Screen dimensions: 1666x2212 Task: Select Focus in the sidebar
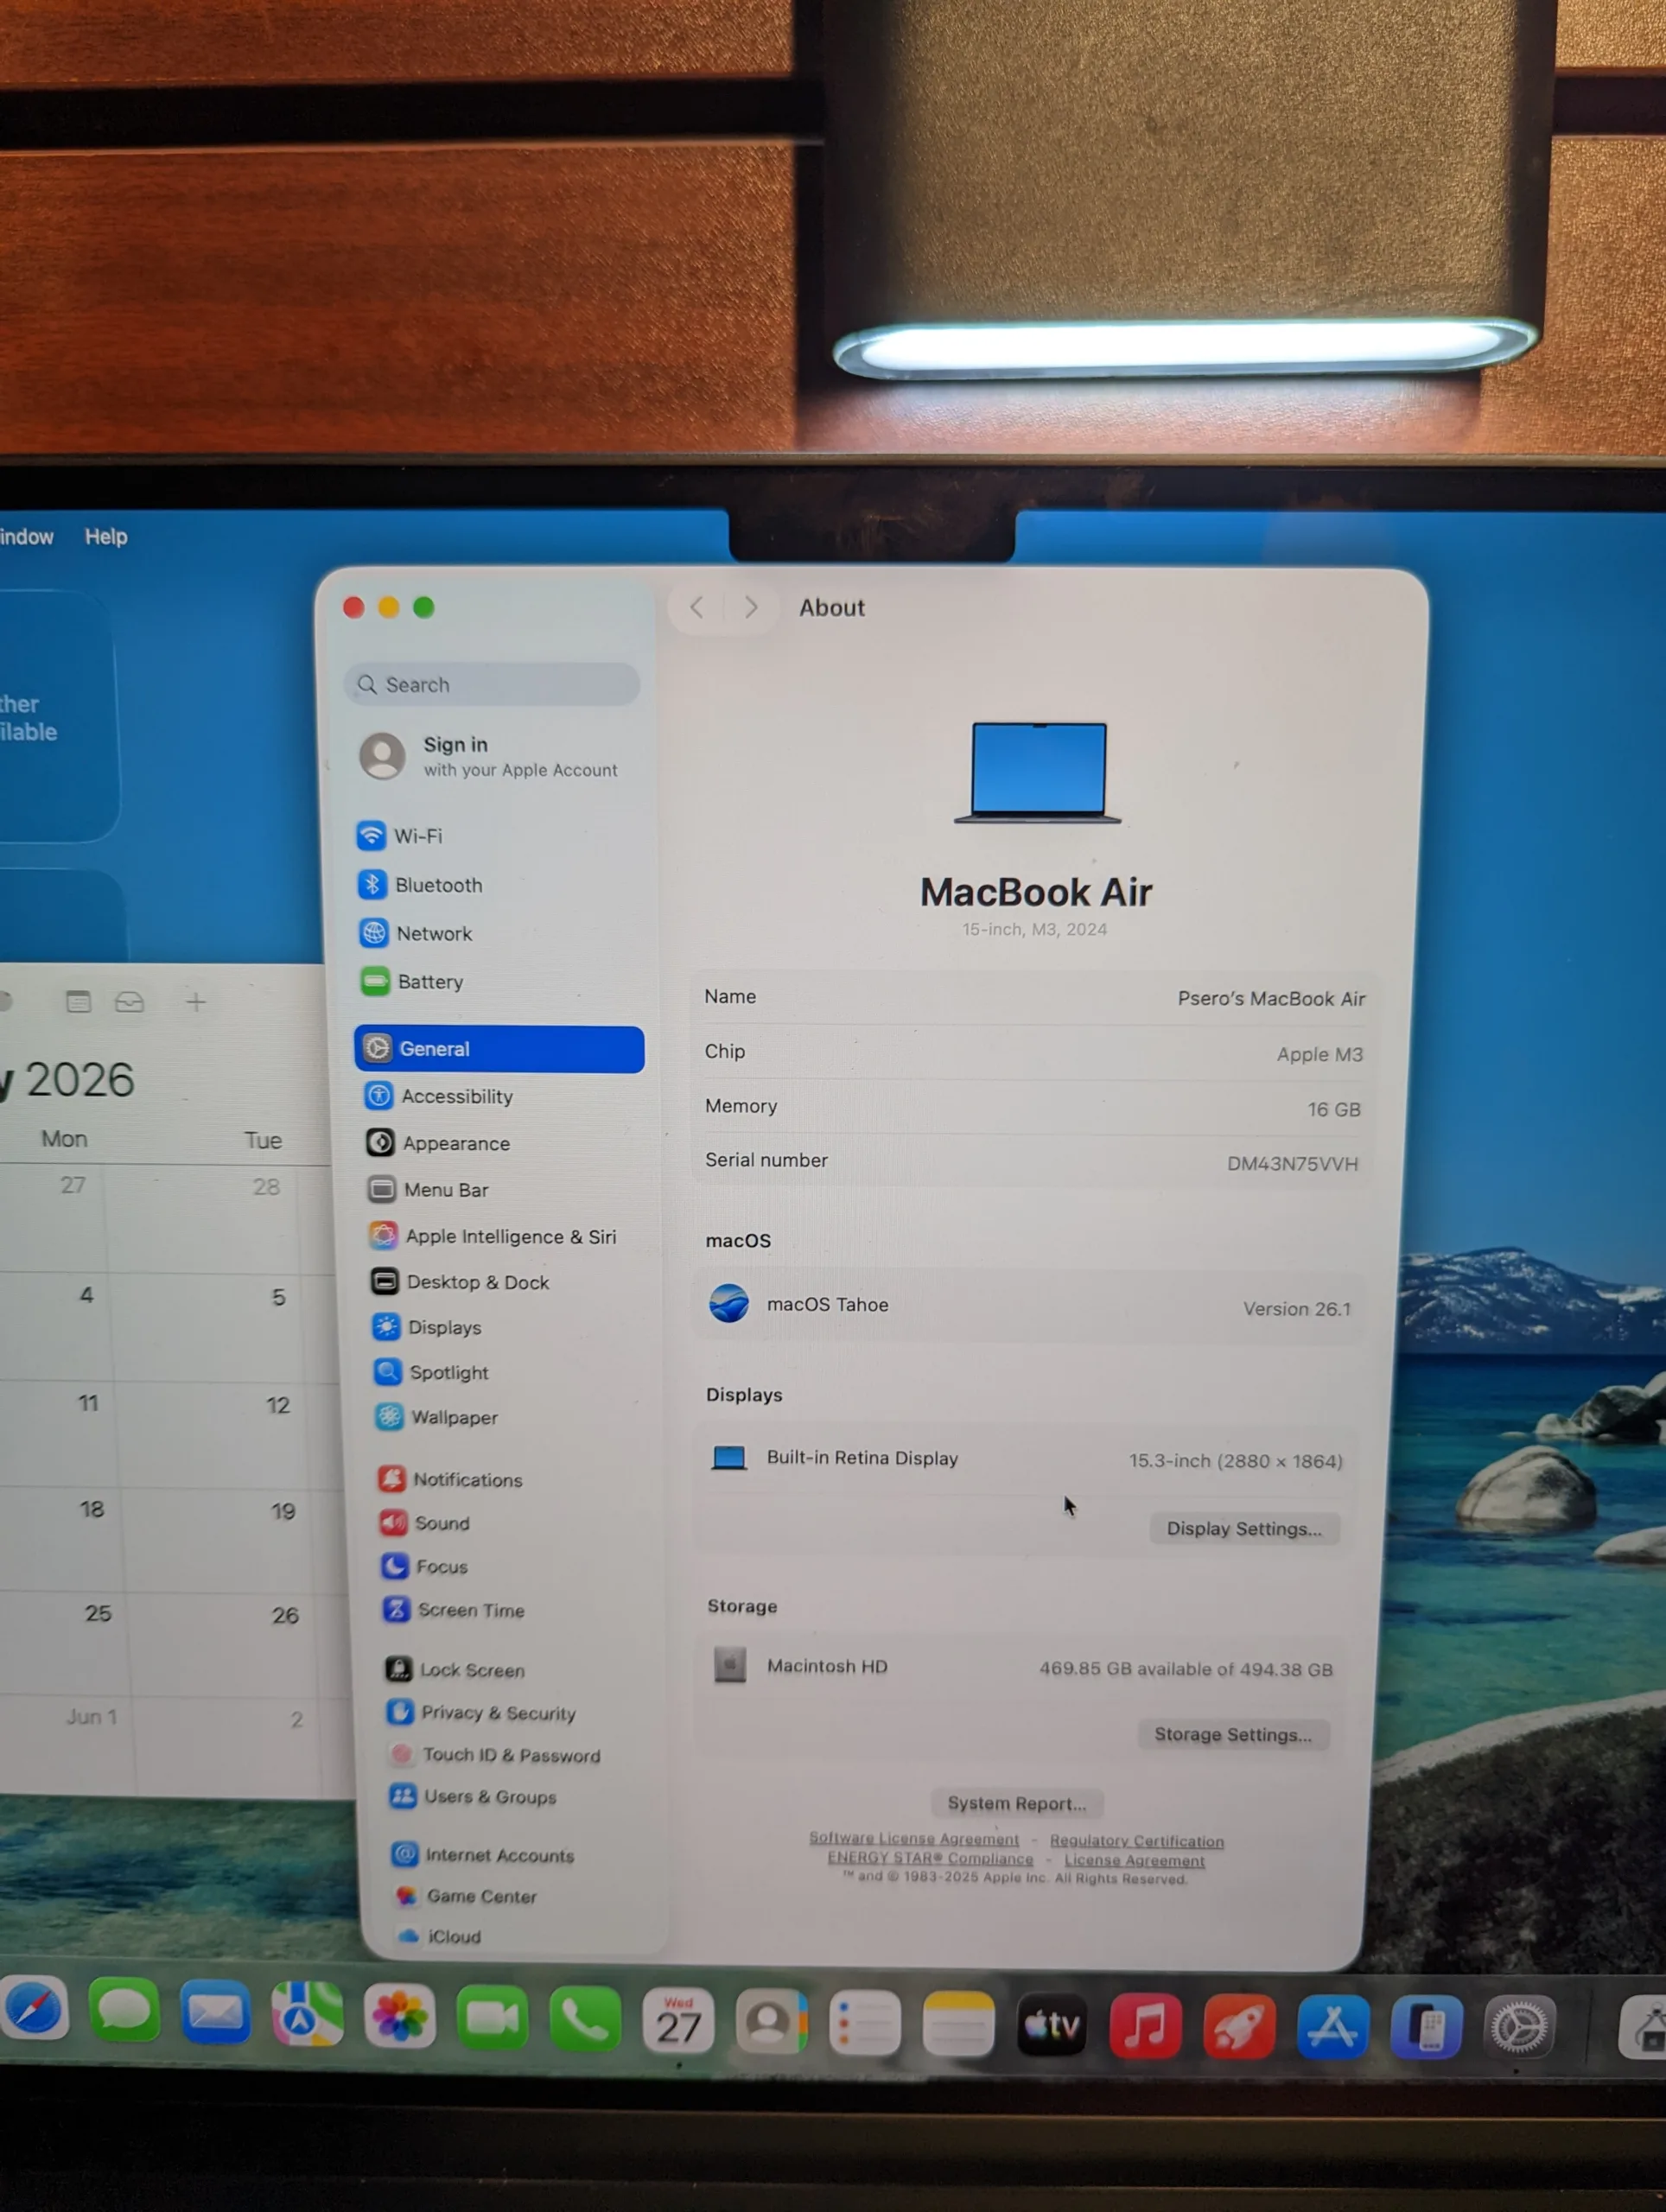coord(425,1566)
